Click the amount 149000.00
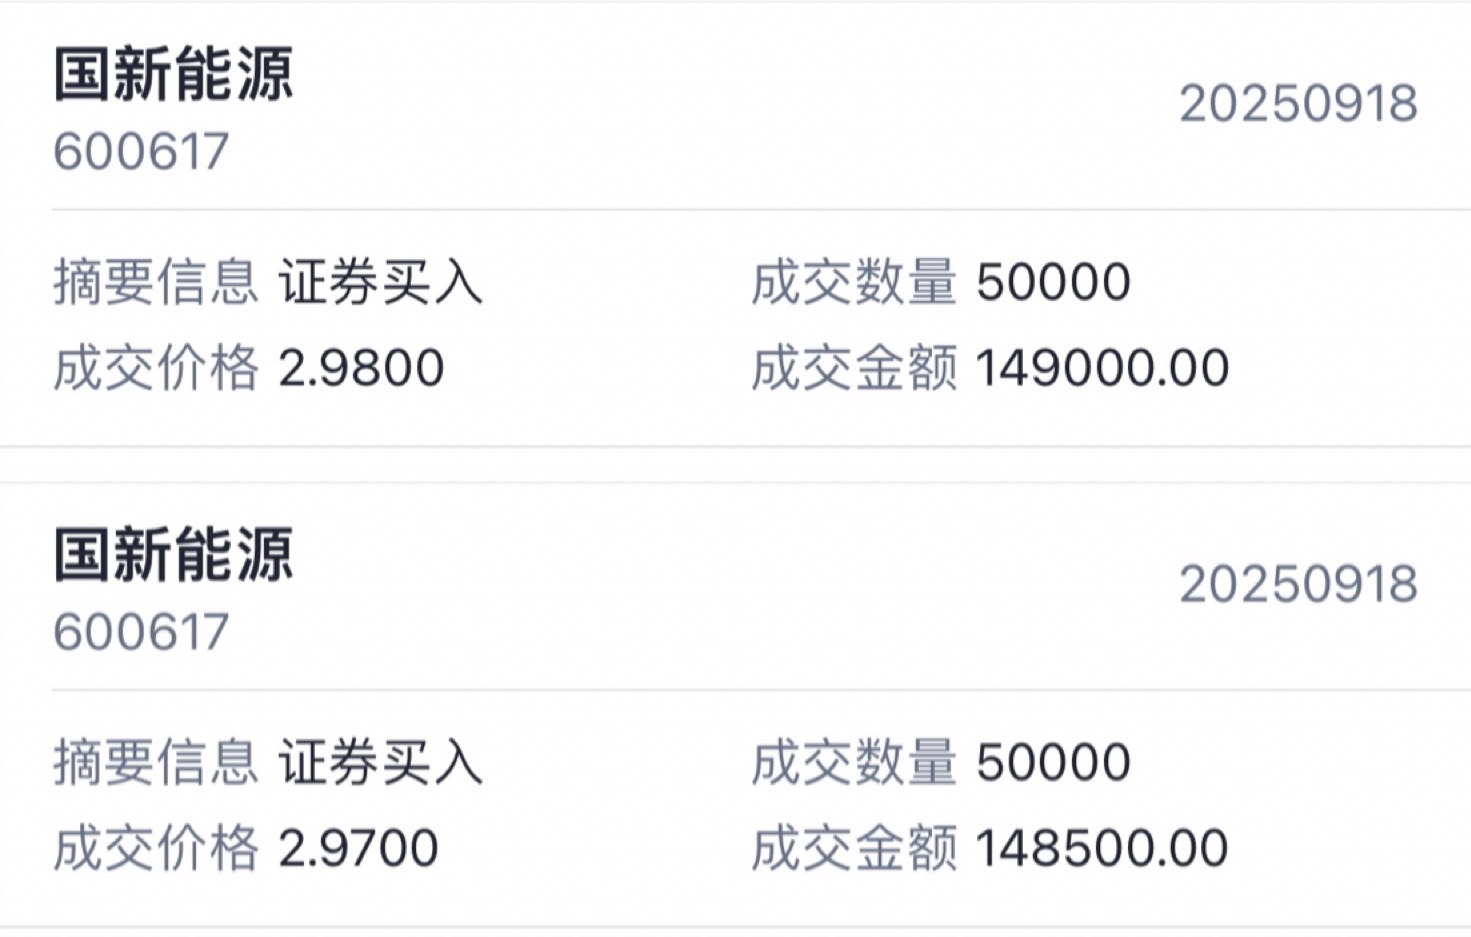This screenshot has width=1471, height=937. [x=1102, y=368]
